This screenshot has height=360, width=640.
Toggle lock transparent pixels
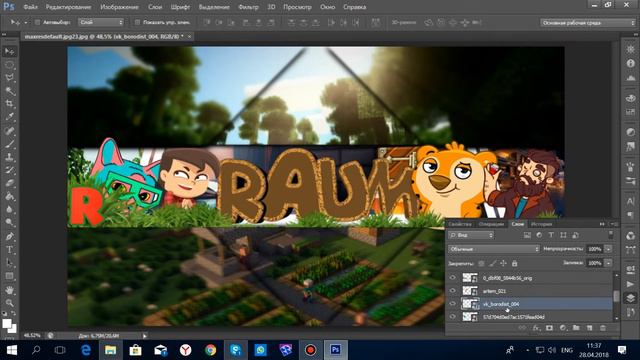pos(482,263)
